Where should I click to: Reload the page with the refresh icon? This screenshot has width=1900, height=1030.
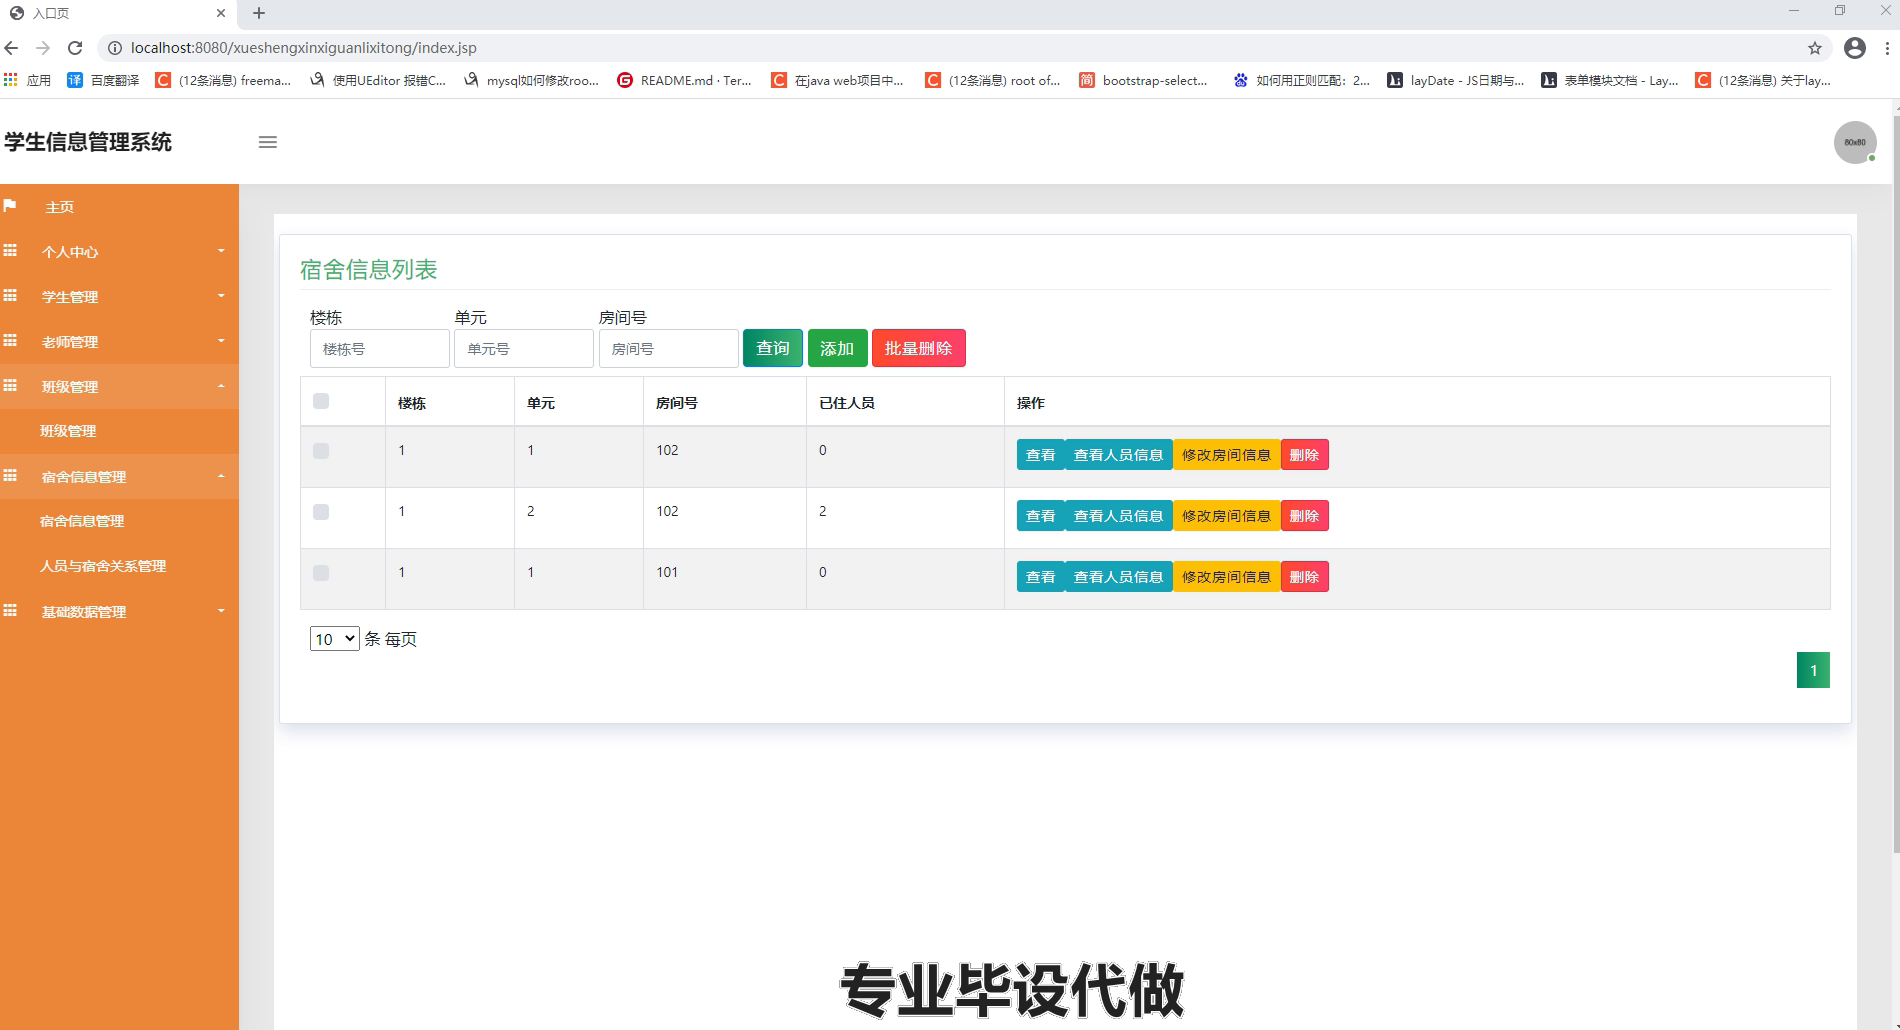tap(75, 48)
